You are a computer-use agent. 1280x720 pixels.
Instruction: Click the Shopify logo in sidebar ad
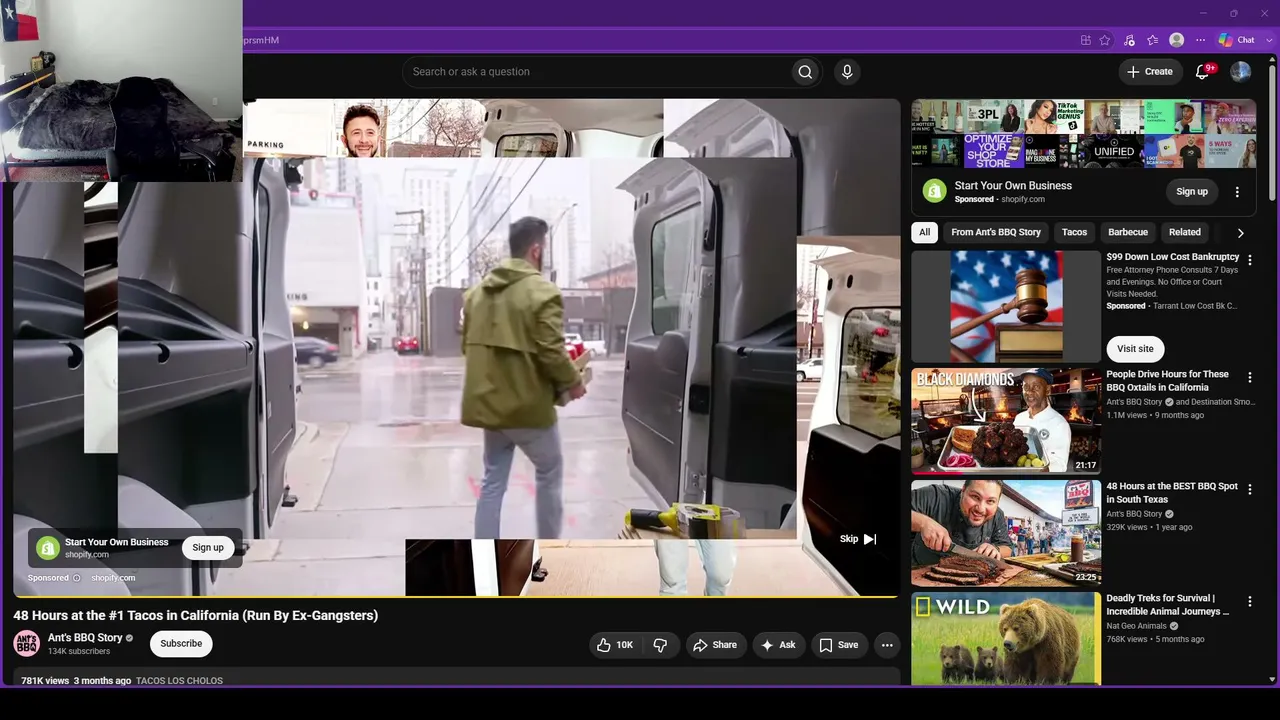coord(934,191)
